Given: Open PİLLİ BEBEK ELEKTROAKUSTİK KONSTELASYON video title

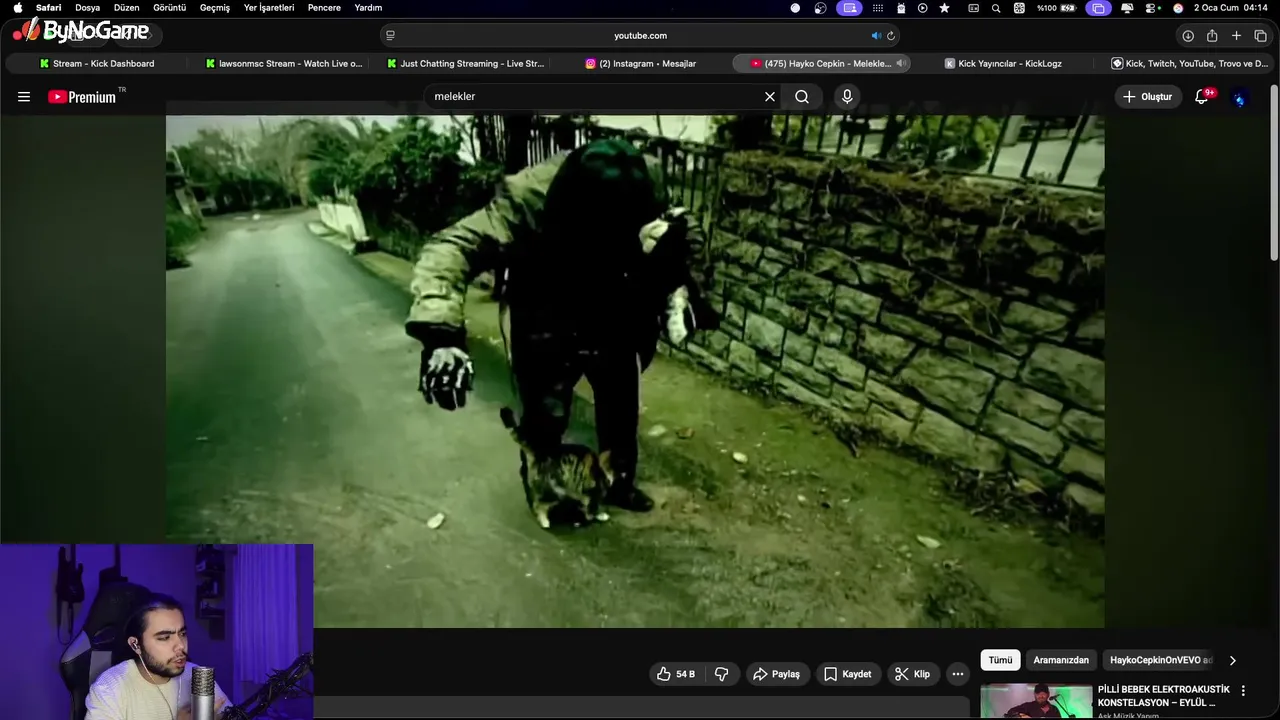Looking at the screenshot, I should (x=1163, y=696).
